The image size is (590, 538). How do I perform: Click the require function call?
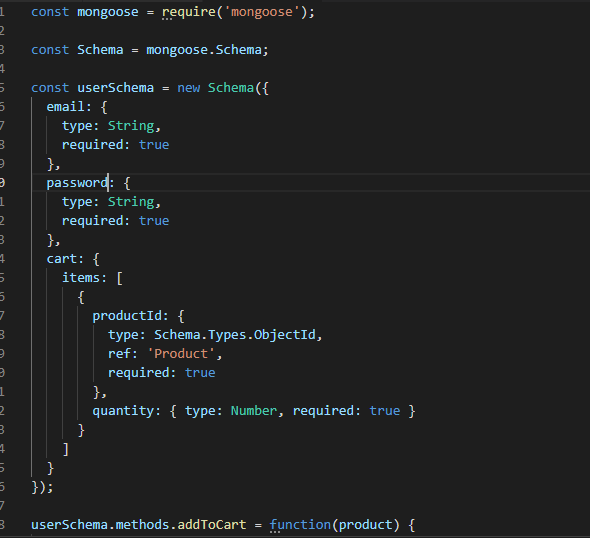tap(189, 12)
